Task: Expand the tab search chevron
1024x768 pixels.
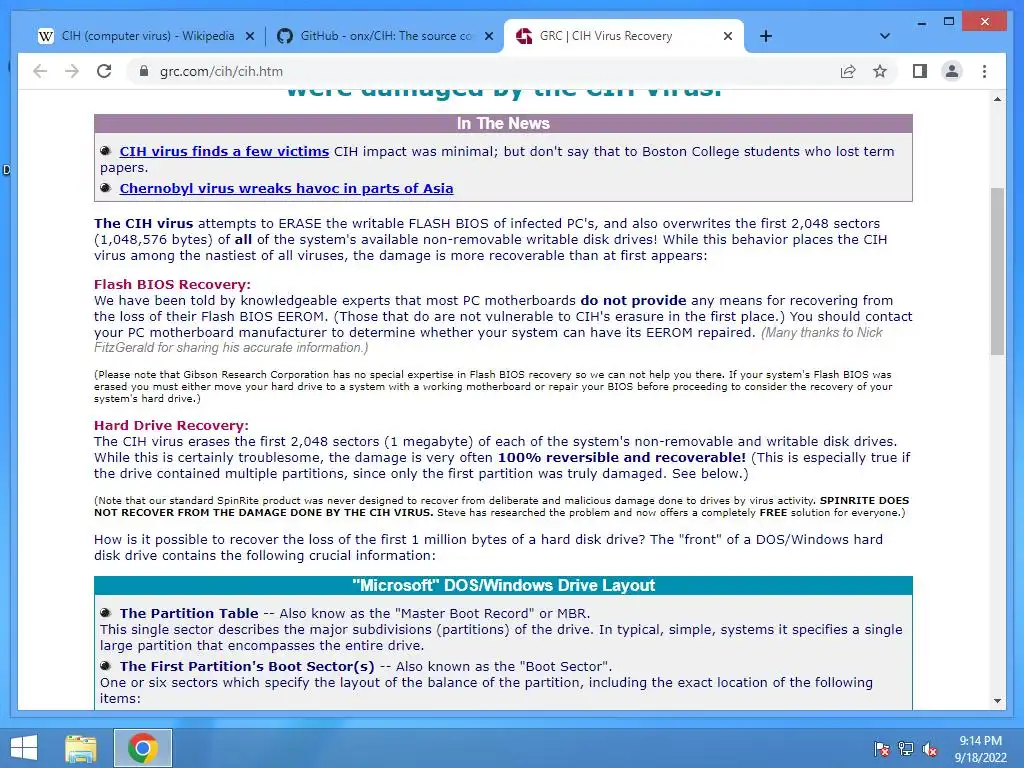Action: coord(885,36)
